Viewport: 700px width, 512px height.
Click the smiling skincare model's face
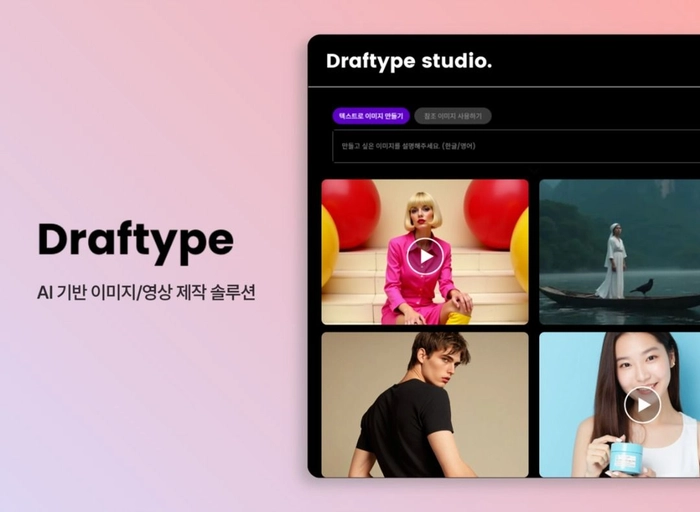point(638,370)
